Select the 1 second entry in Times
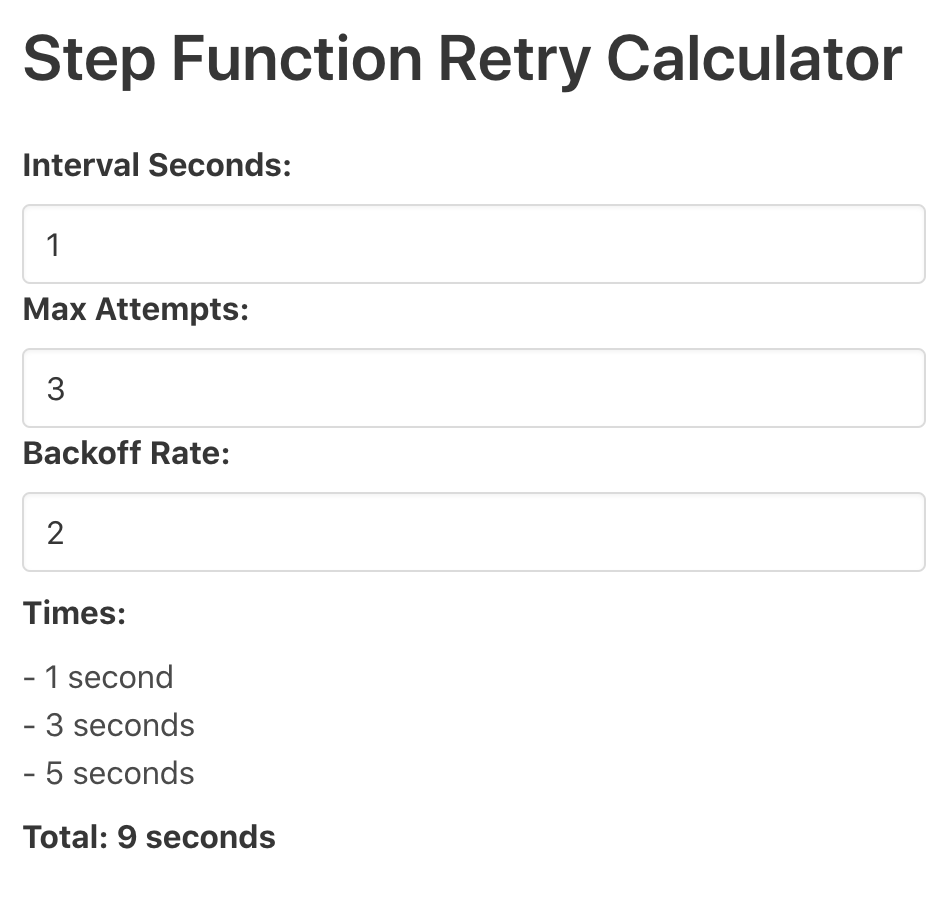The width and height of the screenshot is (948, 912). pos(98,677)
